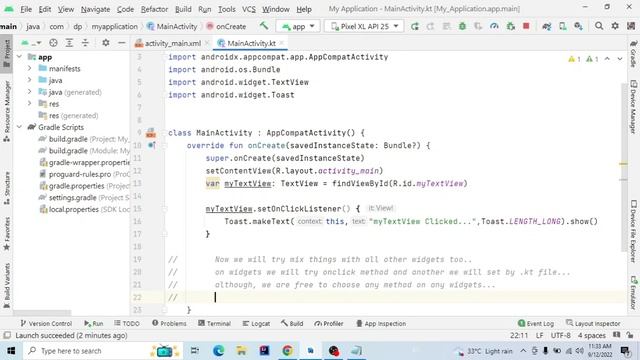Image resolution: width=640 pixels, height=360 pixels.
Task: Click the Rerun app icon
Action: coord(415,26)
